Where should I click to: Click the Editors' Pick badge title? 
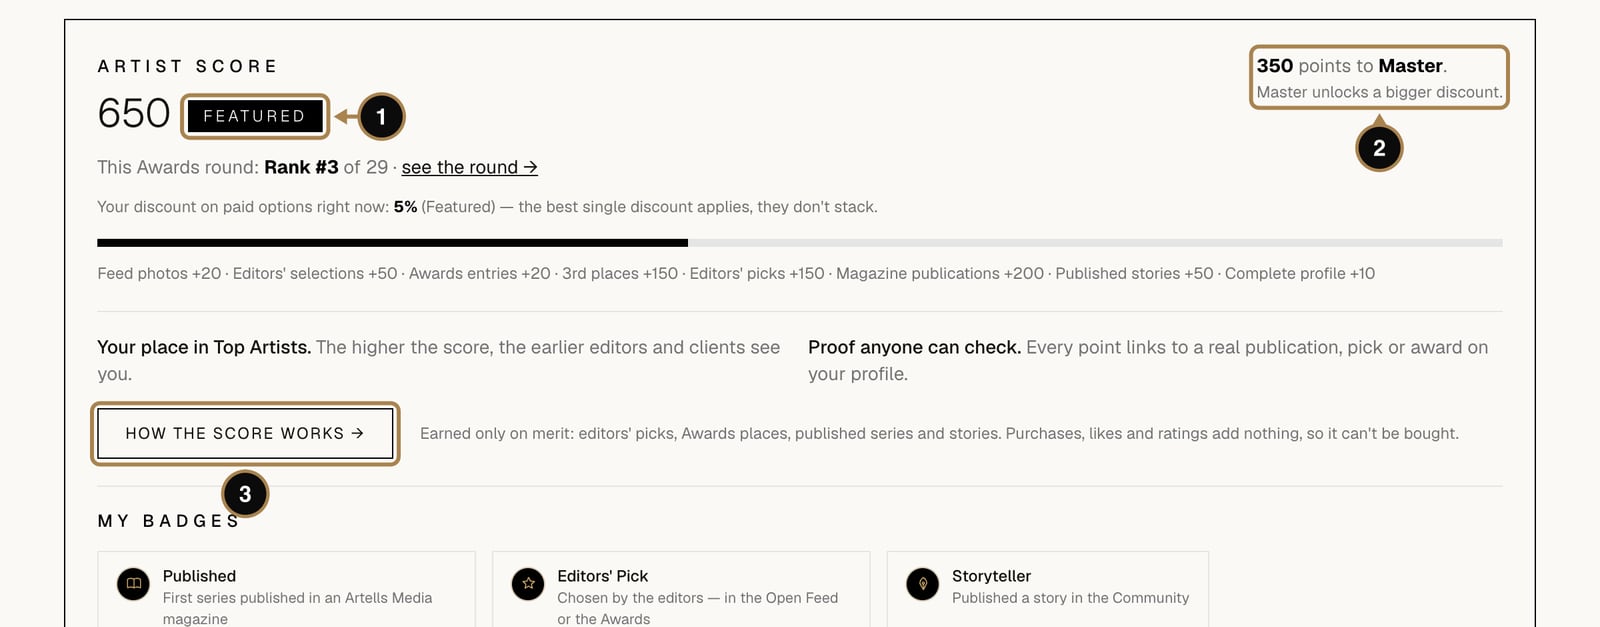click(602, 576)
